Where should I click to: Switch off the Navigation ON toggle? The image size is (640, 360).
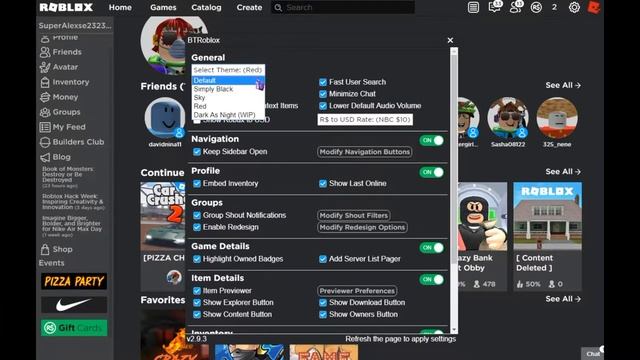[432, 140]
